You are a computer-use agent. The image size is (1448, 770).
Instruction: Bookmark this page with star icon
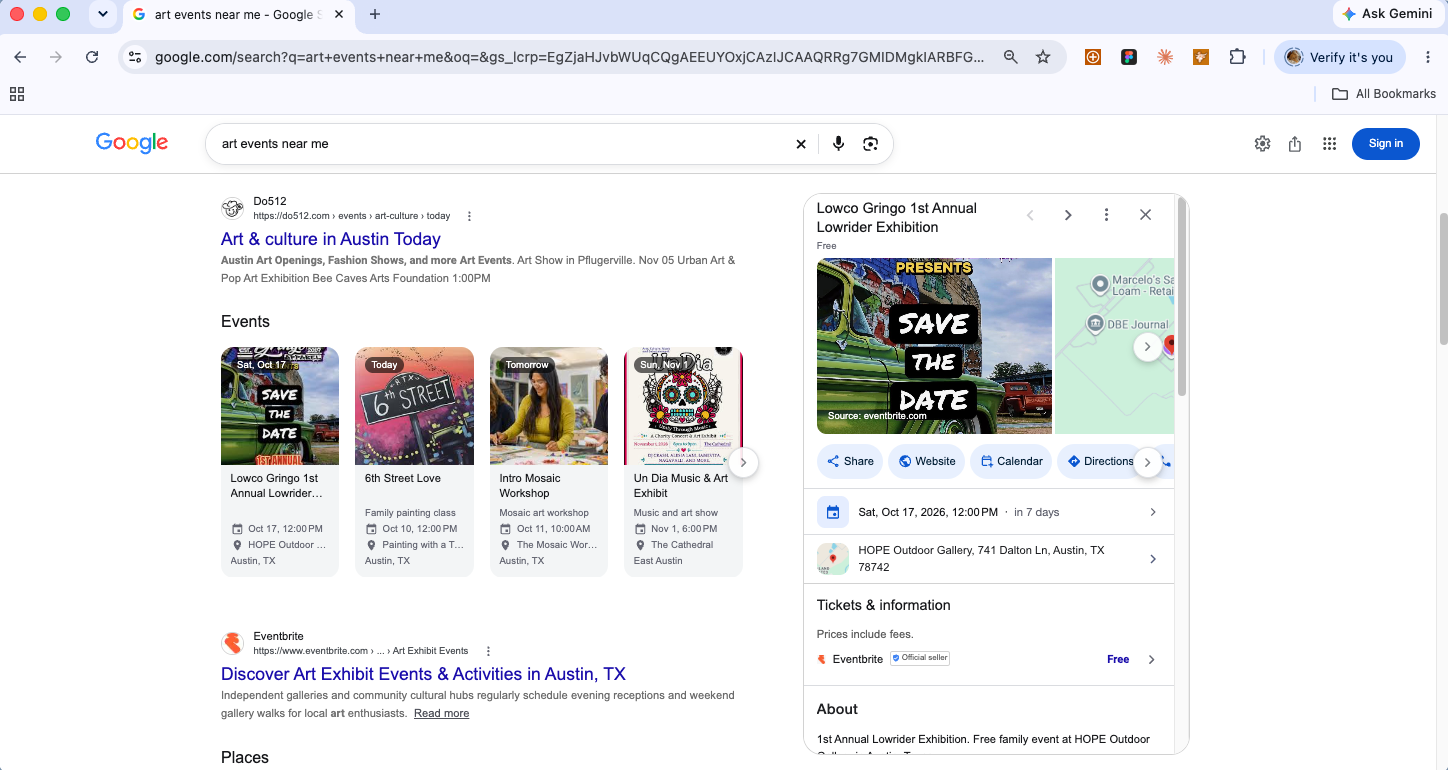[x=1043, y=57]
